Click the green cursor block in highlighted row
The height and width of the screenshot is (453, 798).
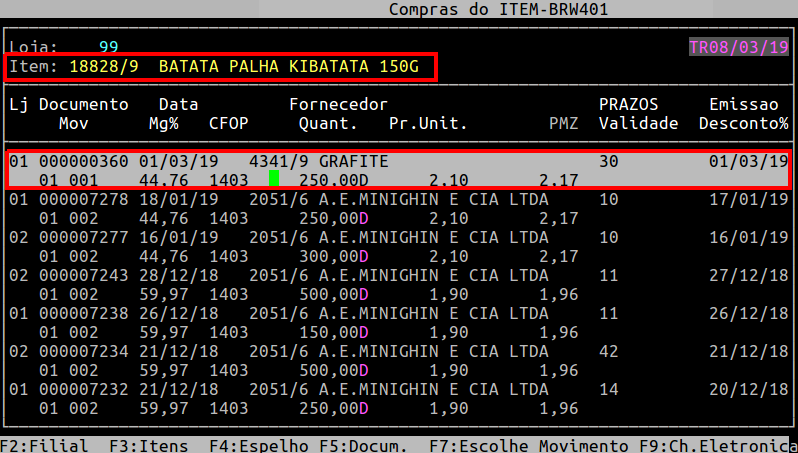click(x=274, y=179)
